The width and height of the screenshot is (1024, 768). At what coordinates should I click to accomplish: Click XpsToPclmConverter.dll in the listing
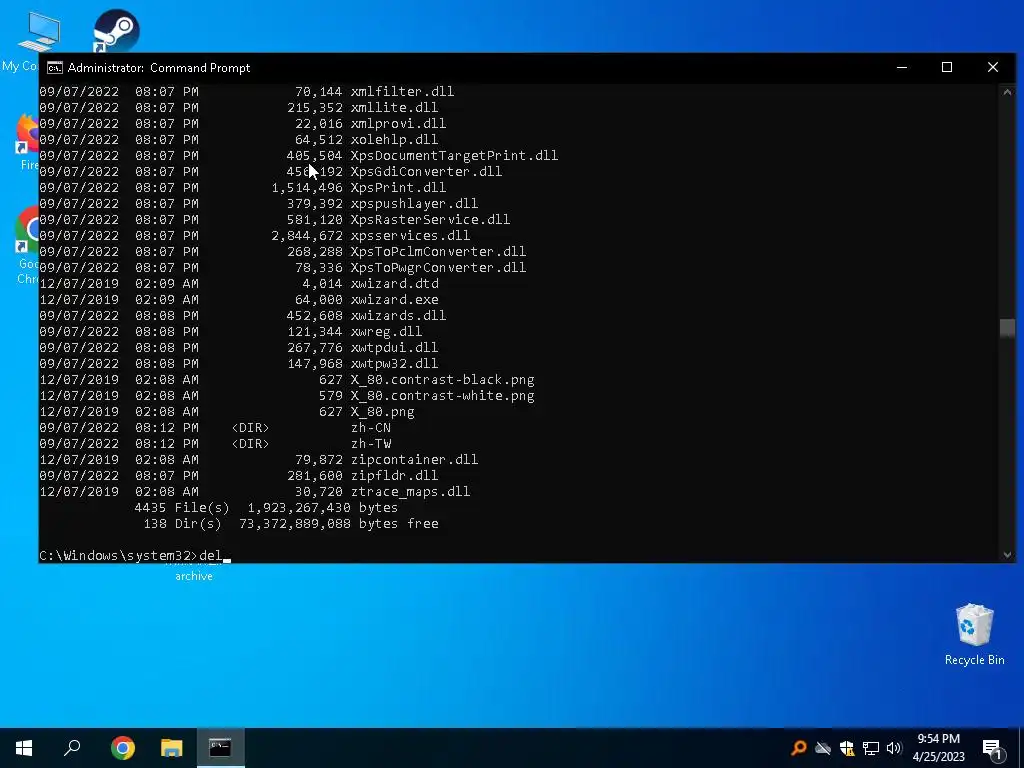pos(438,251)
